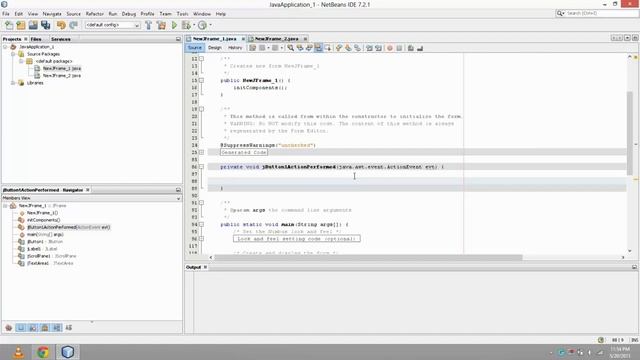640x360 pixels.
Task: Click the Find Selection magnifier in editor toolbar
Action: point(290,48)
